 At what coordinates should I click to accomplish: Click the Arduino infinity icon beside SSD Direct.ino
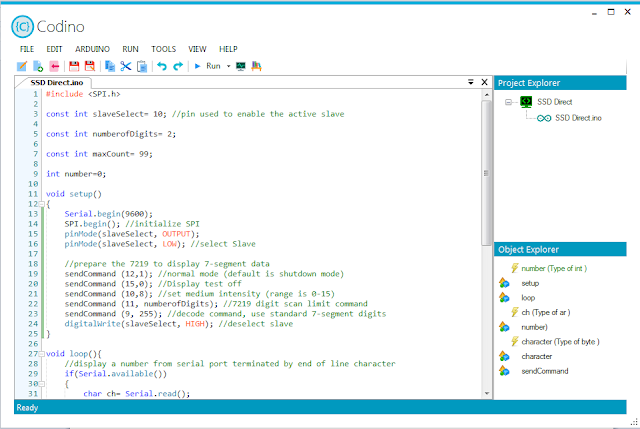tap(544, 118)
